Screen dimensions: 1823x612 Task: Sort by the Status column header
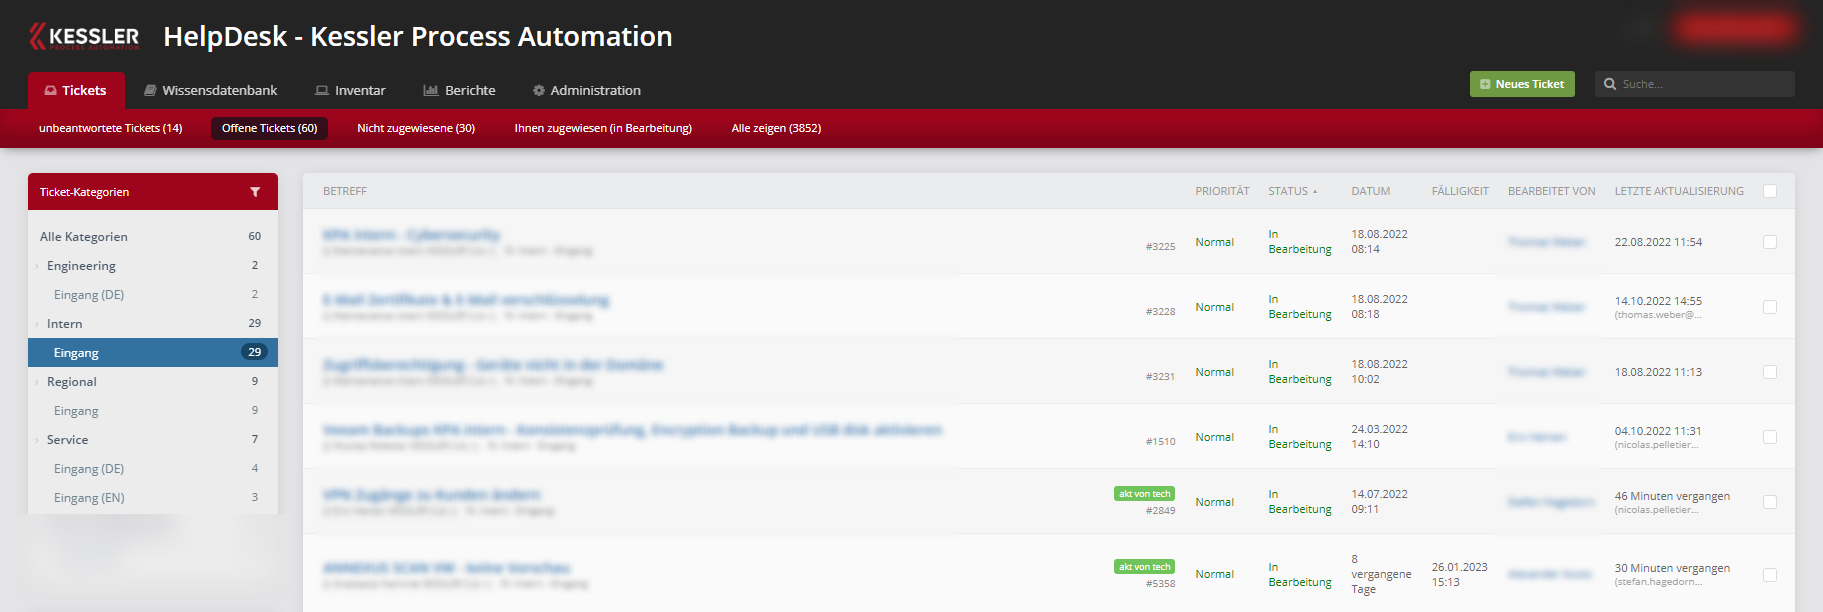click(1288, 191)
